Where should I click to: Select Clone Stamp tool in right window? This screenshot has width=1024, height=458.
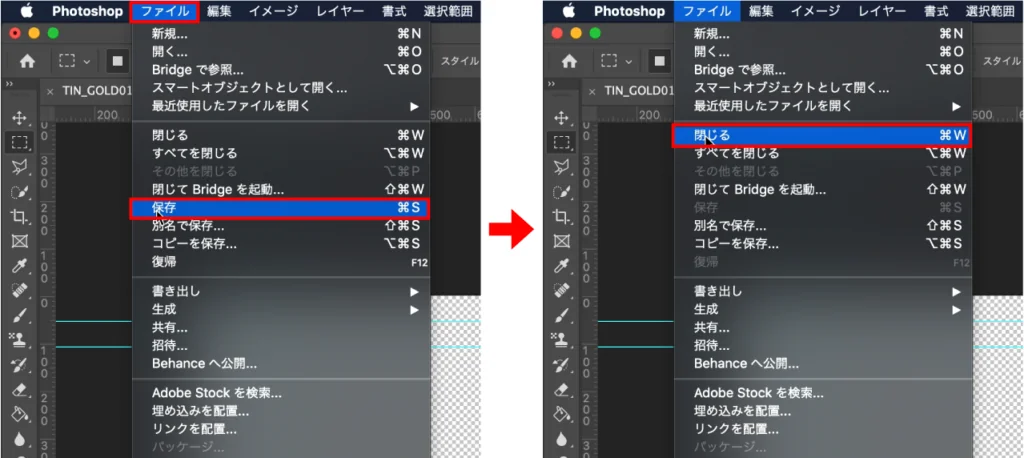tap(562, 340)
